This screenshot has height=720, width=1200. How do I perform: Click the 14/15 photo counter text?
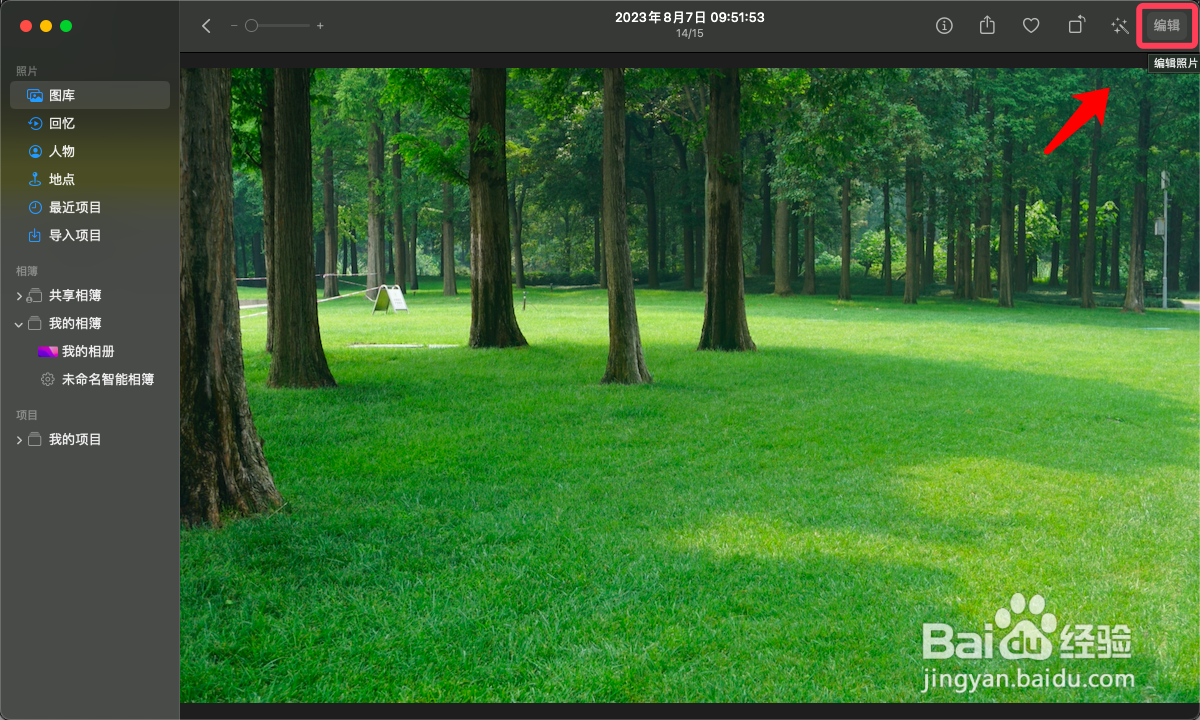point(690,34)
